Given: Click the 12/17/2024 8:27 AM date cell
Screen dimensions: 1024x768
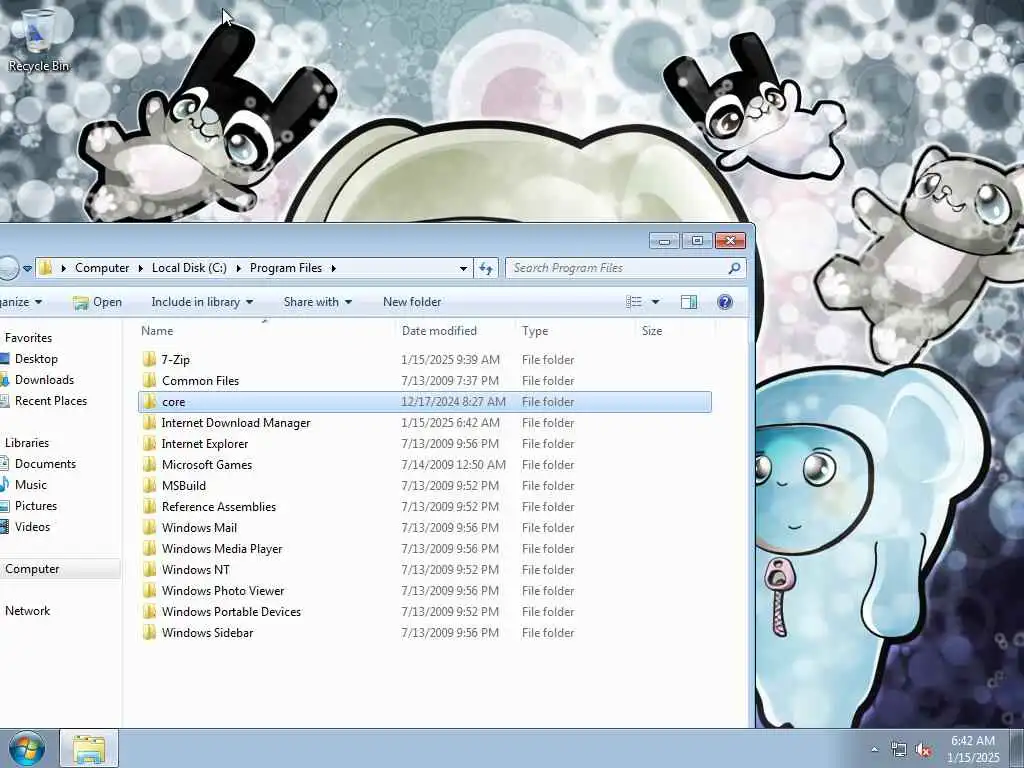Looking at the screenshot, I should (x=453, y=402).
